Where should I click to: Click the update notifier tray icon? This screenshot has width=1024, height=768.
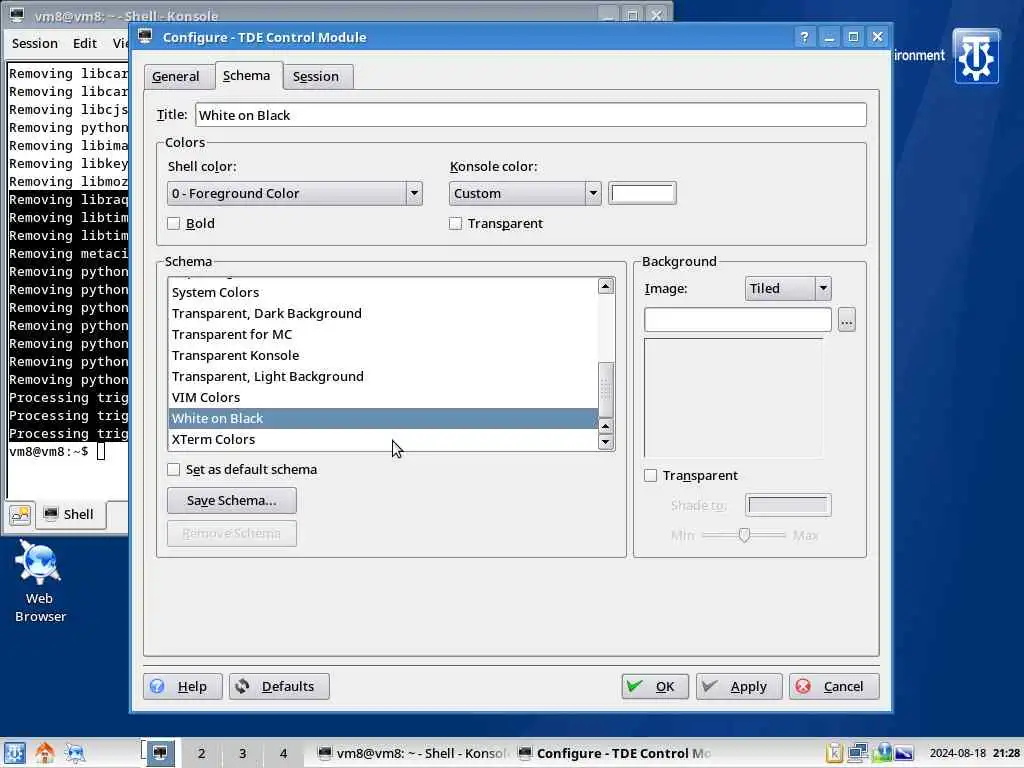point(882,753)
